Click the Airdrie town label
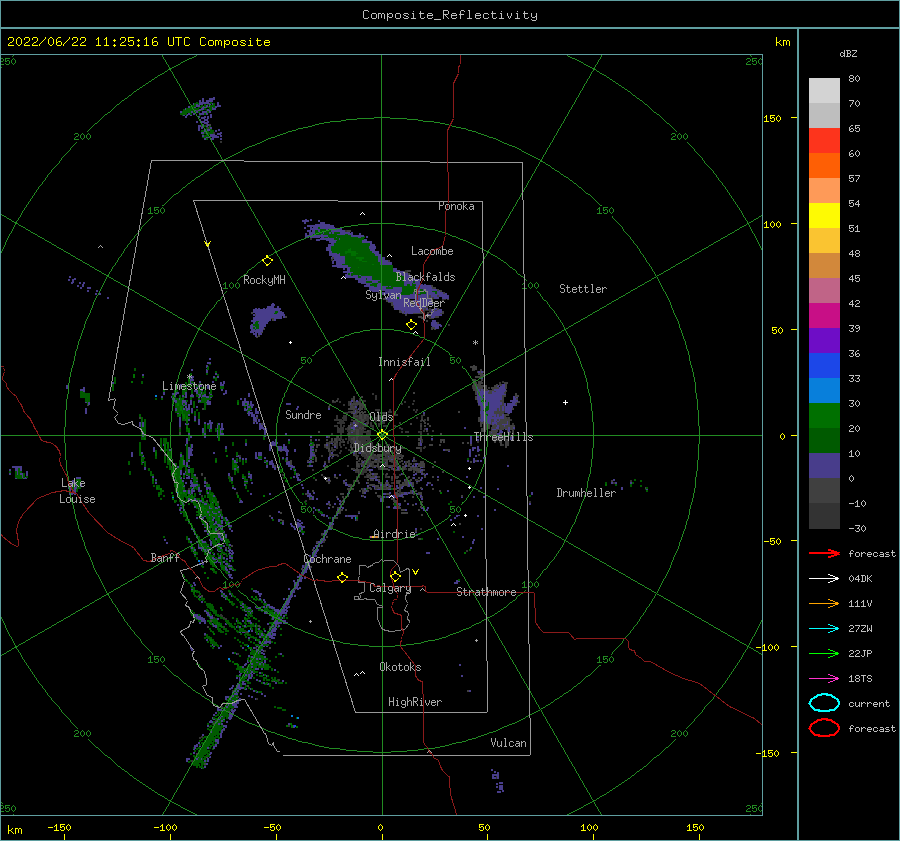900x841 pixels. click(394, 534)
